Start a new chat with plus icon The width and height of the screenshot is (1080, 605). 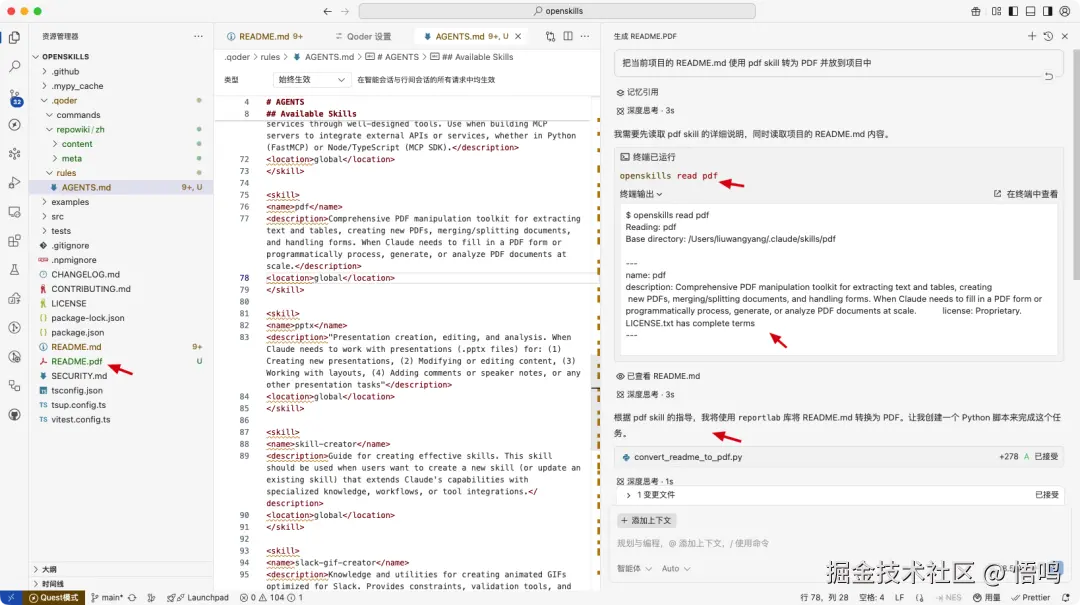(x=1032, y=36)
